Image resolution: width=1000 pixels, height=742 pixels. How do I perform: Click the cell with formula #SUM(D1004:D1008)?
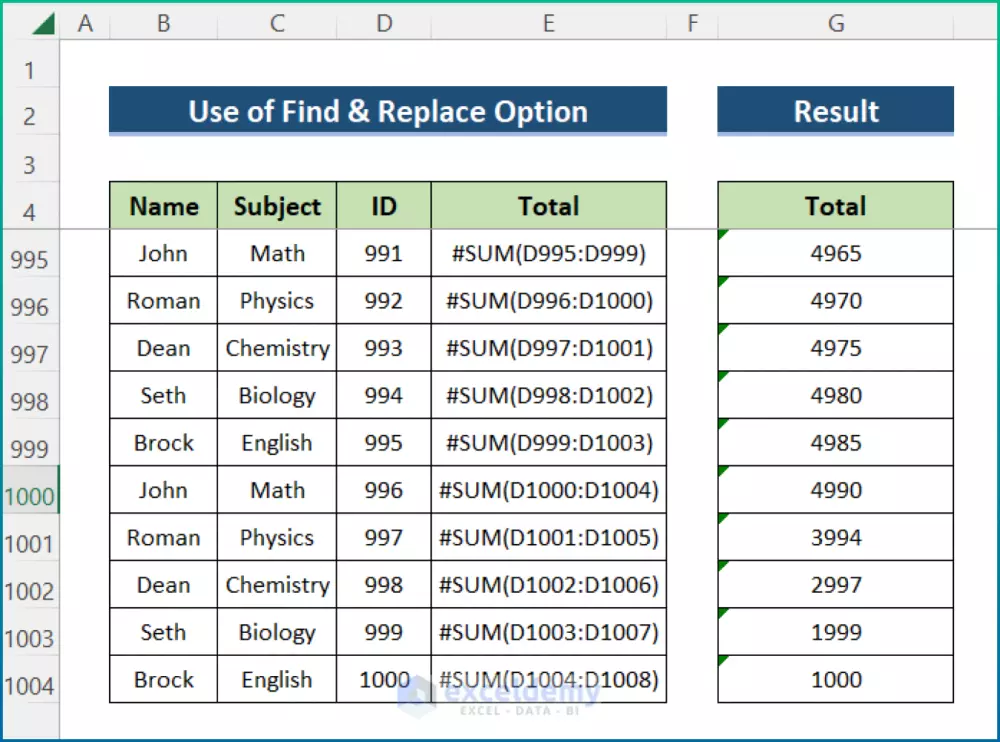point(548,679)
